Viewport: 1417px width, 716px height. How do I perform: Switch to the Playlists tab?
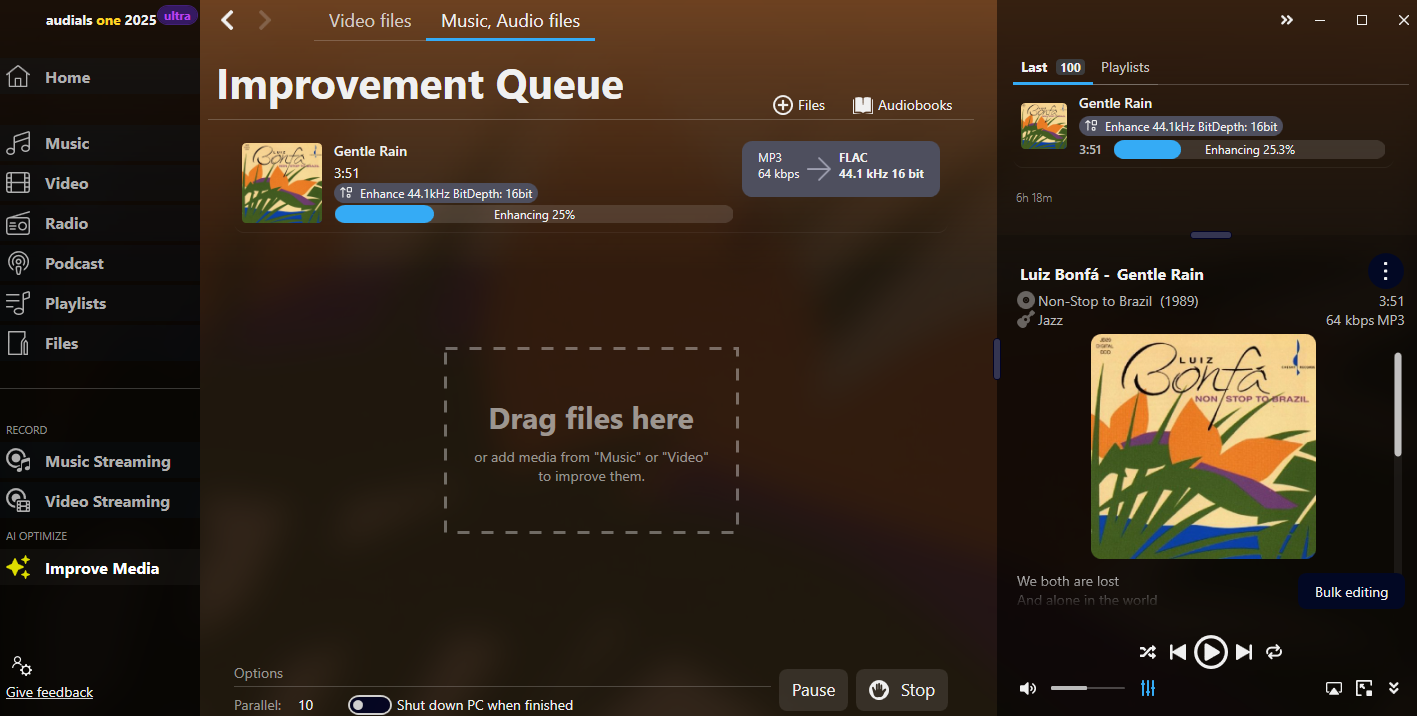point(1125,67)
